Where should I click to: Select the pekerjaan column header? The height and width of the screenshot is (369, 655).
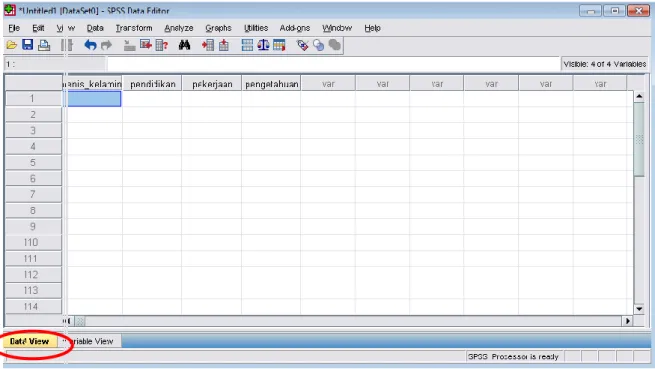pyautogui.click(x=212, y=84)
